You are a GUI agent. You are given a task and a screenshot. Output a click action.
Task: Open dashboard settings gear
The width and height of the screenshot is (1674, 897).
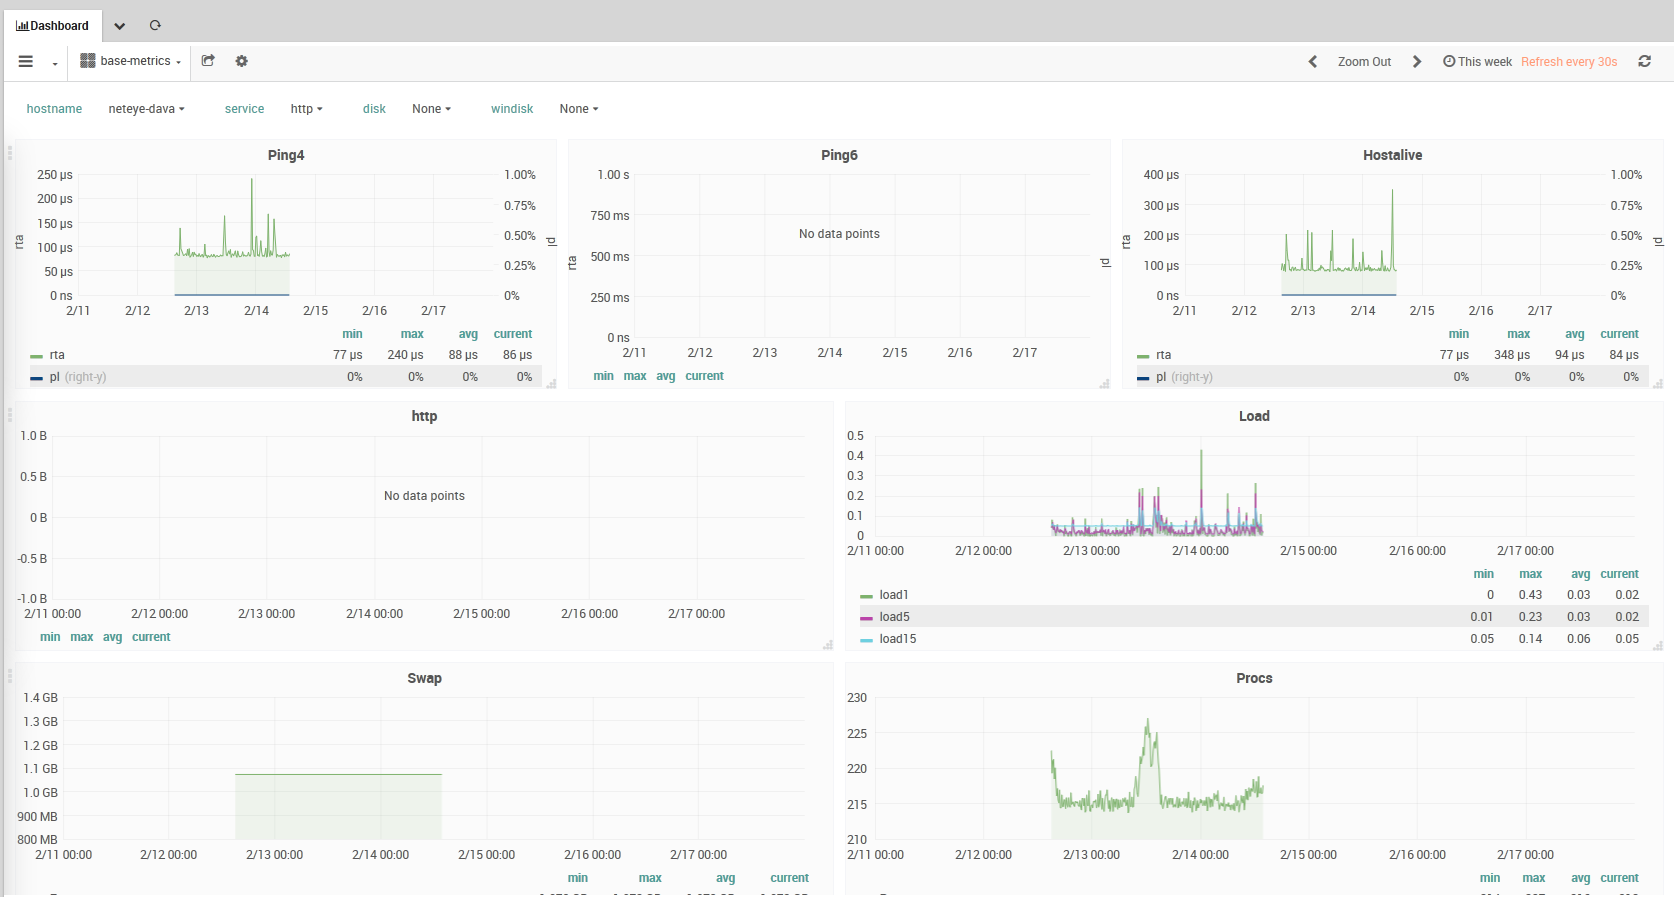coord(241,61)
